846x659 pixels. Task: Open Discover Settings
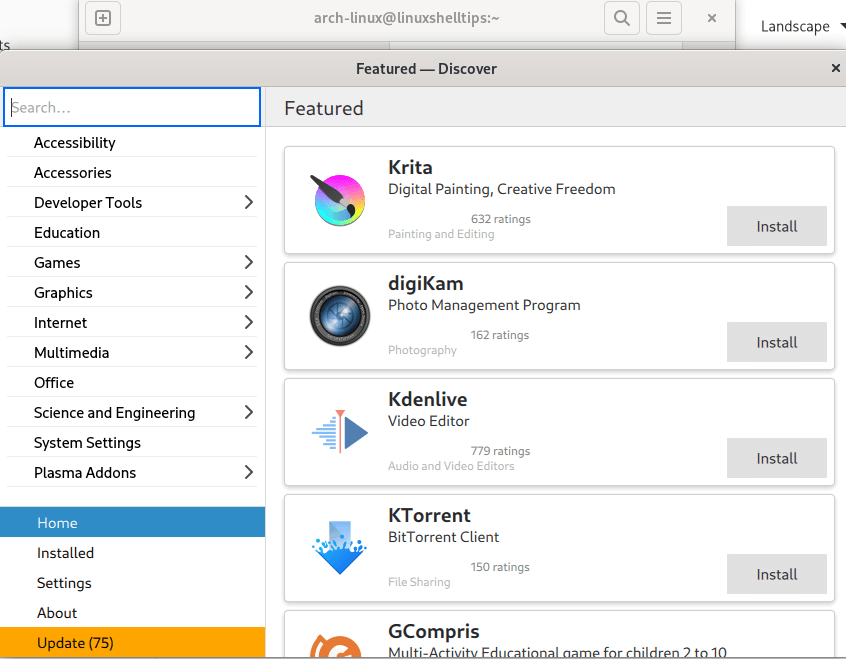[63, 582]
